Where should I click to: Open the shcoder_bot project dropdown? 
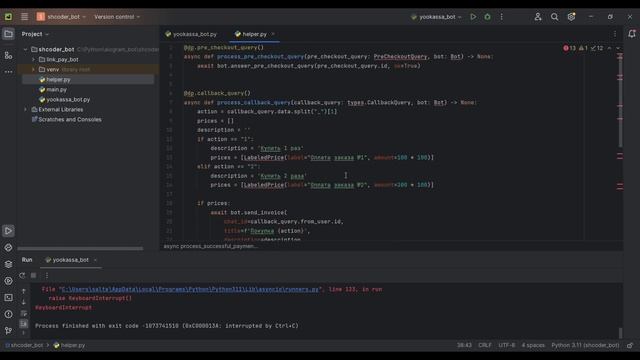pyautogui.click(x=62, y=17)
